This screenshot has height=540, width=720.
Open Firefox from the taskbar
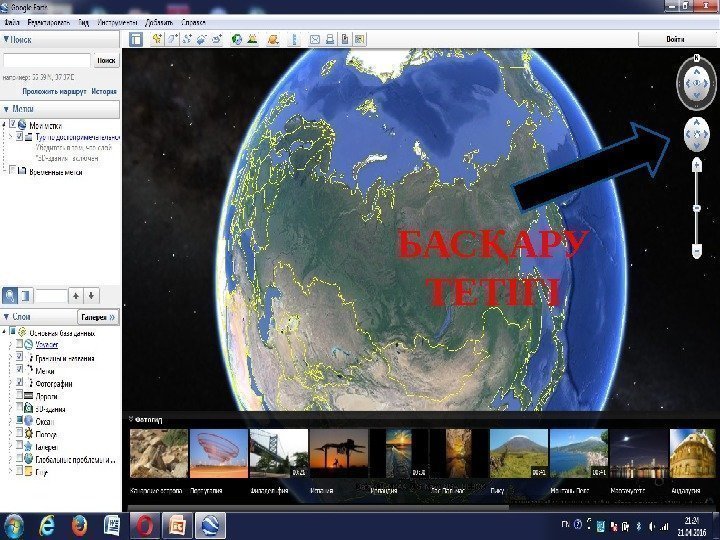tap(79, 525)
